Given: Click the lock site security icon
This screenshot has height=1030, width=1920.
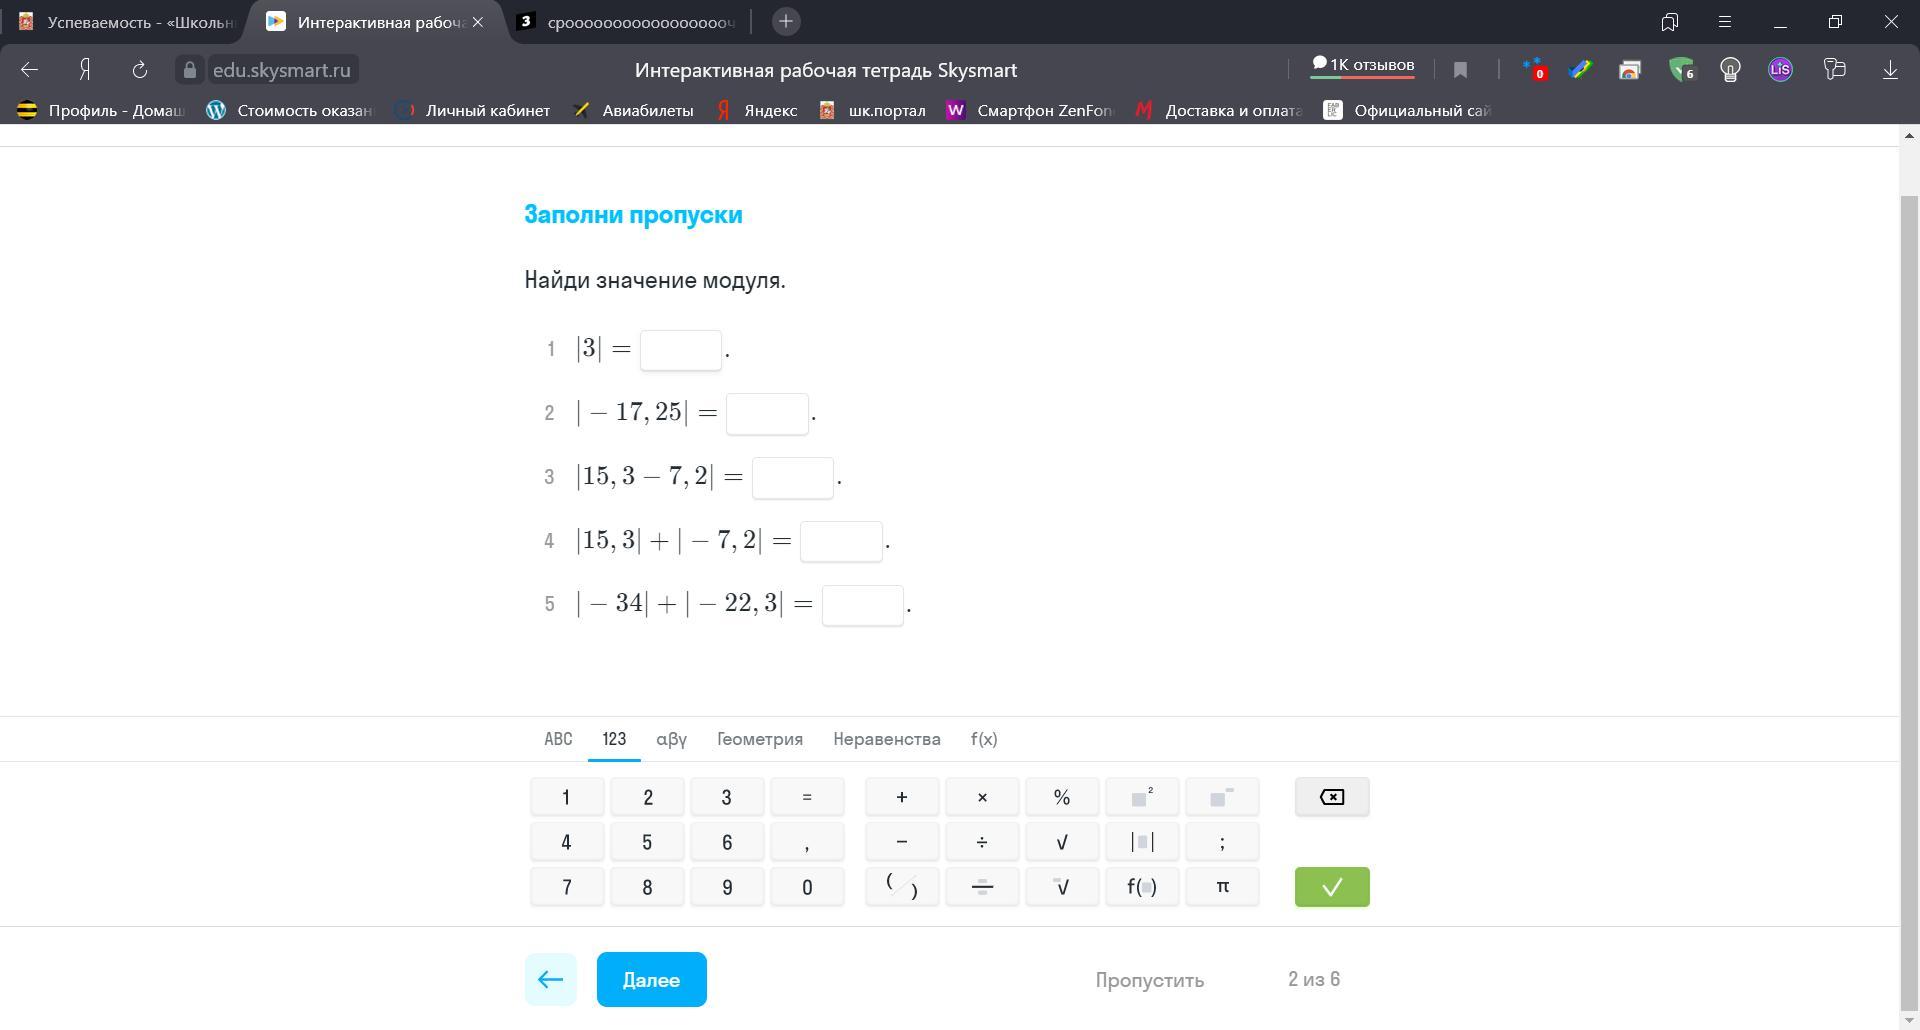Looking at the screenshot, I should pyautogui.click(x=190, y=70).
